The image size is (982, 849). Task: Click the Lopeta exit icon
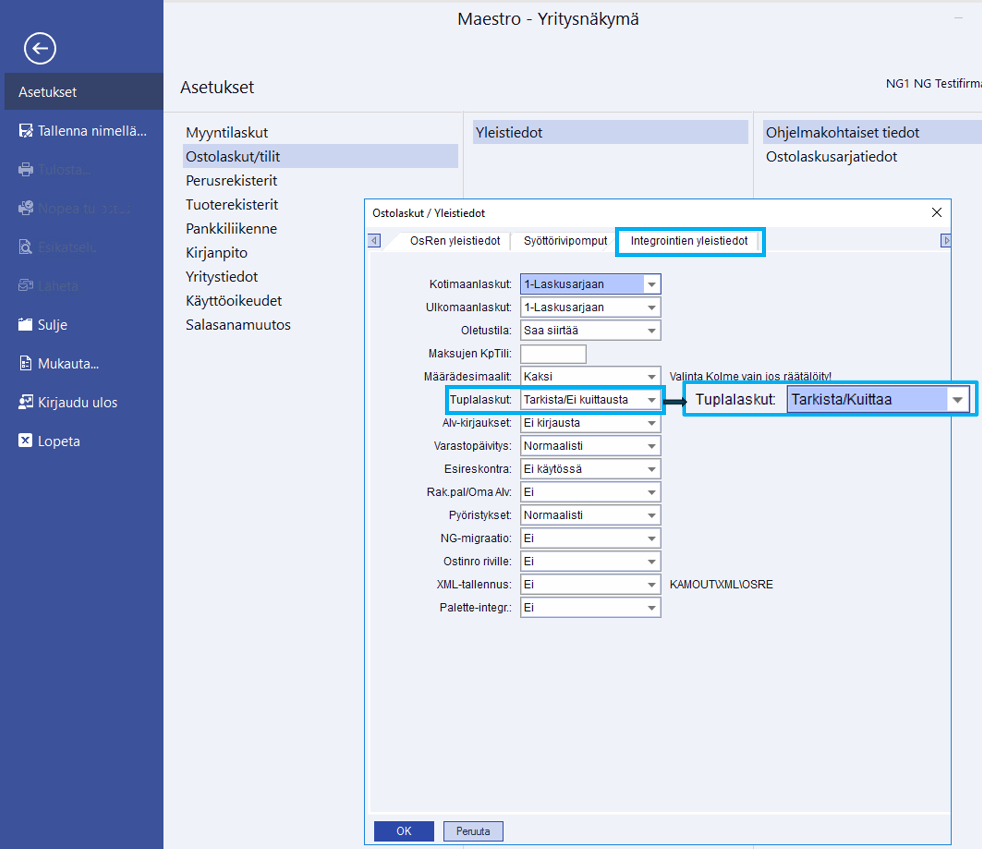[26, 441]
